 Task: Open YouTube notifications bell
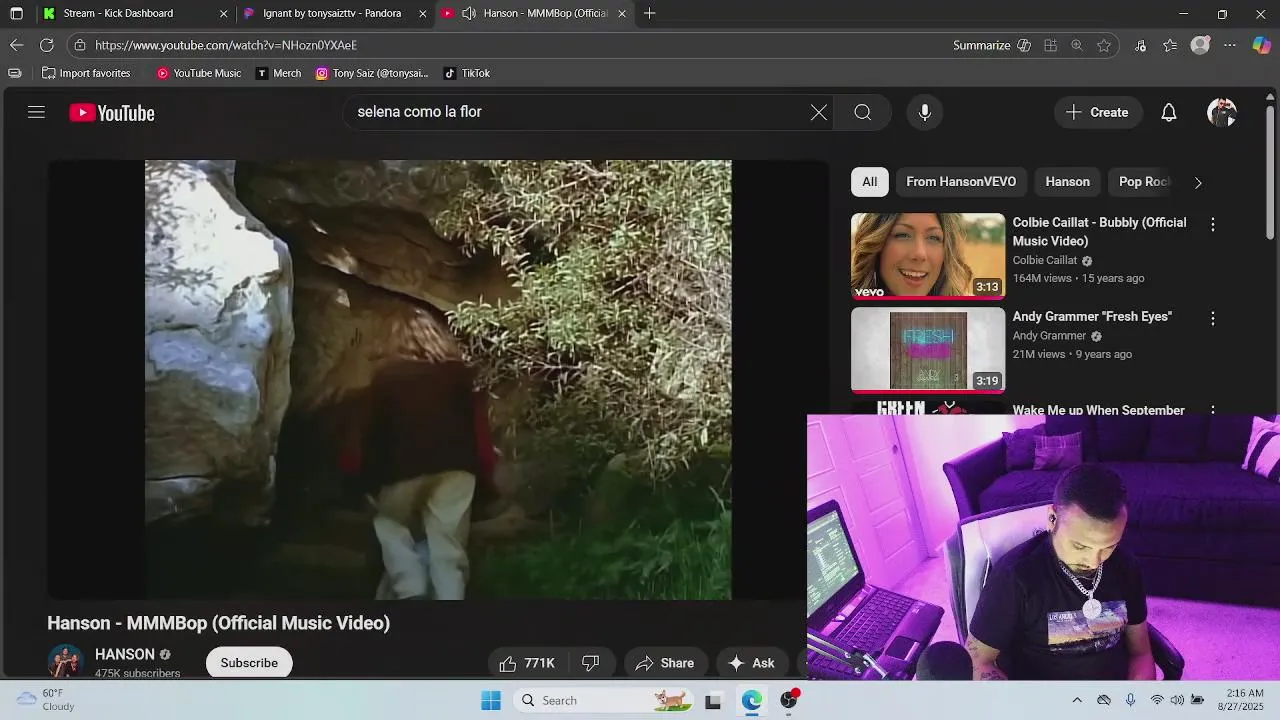tap(1168, 112)
